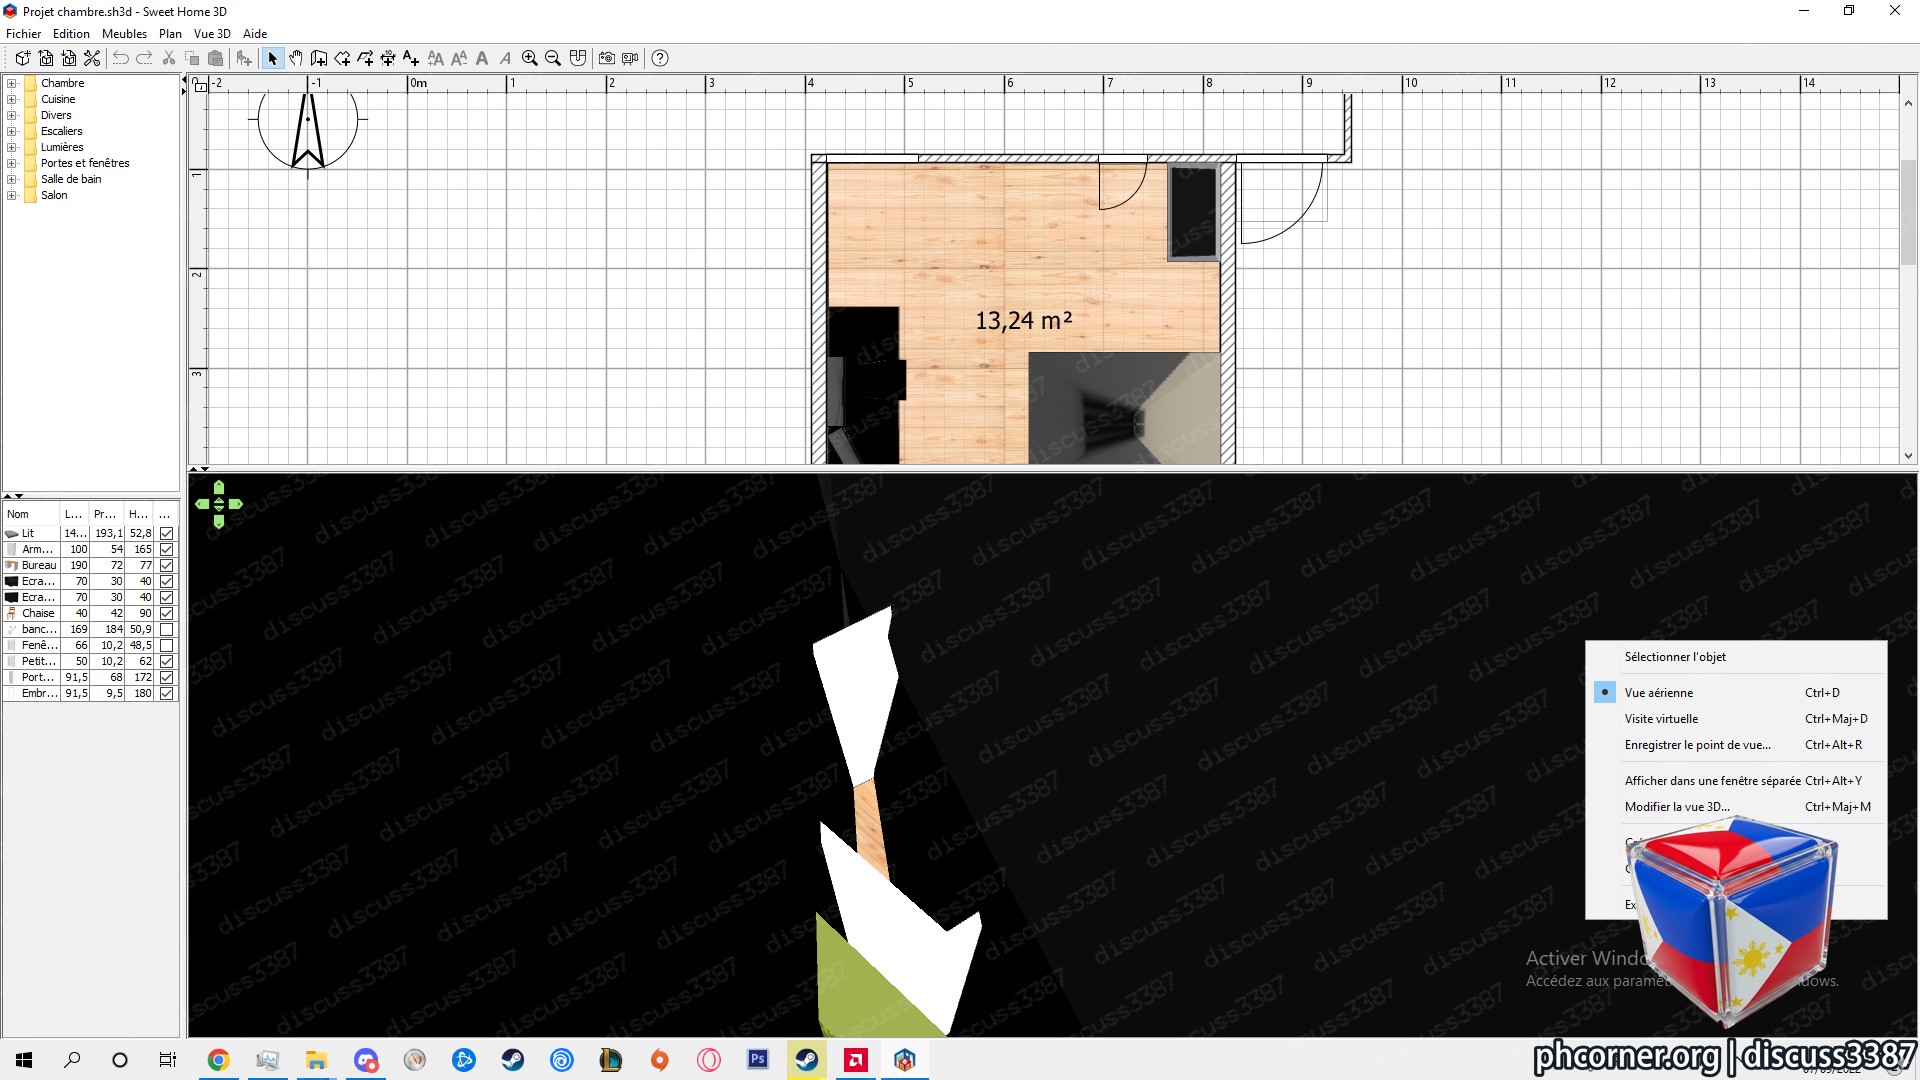Expand the Cuisine furniture category

point(12,99)
